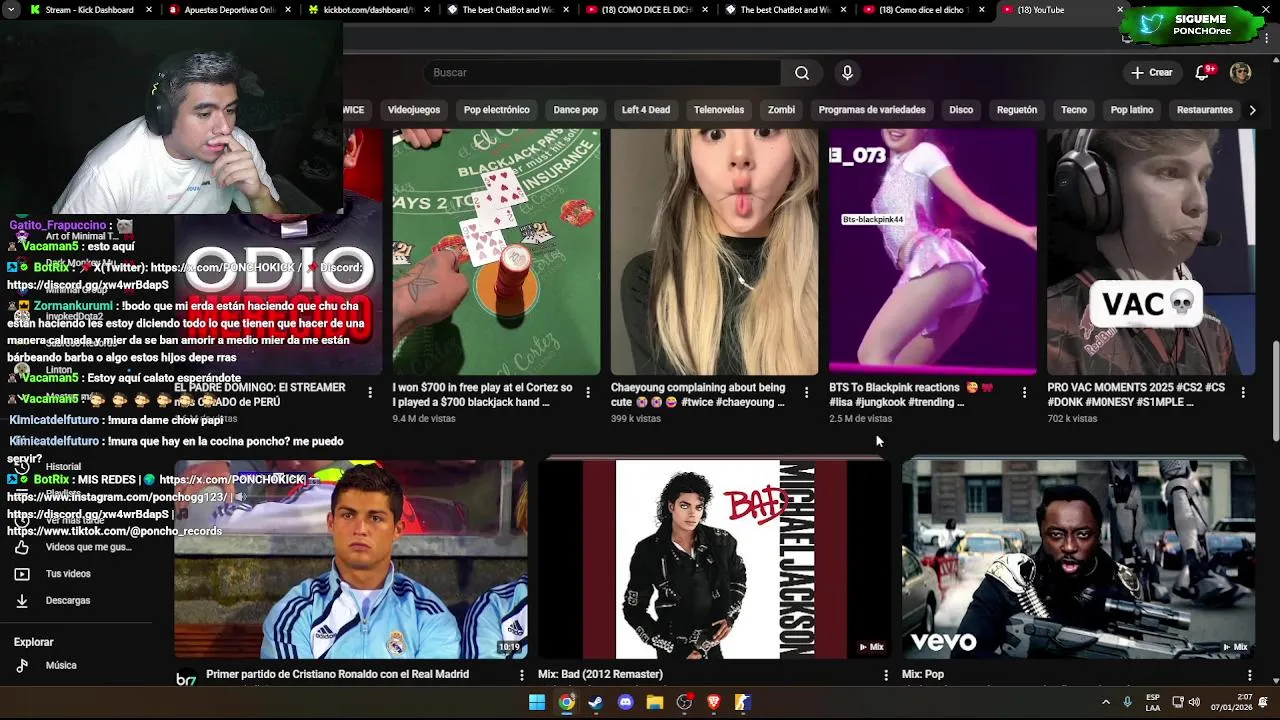
Task: Select the Pop latino chip
Action: (x=1132, y=110)
